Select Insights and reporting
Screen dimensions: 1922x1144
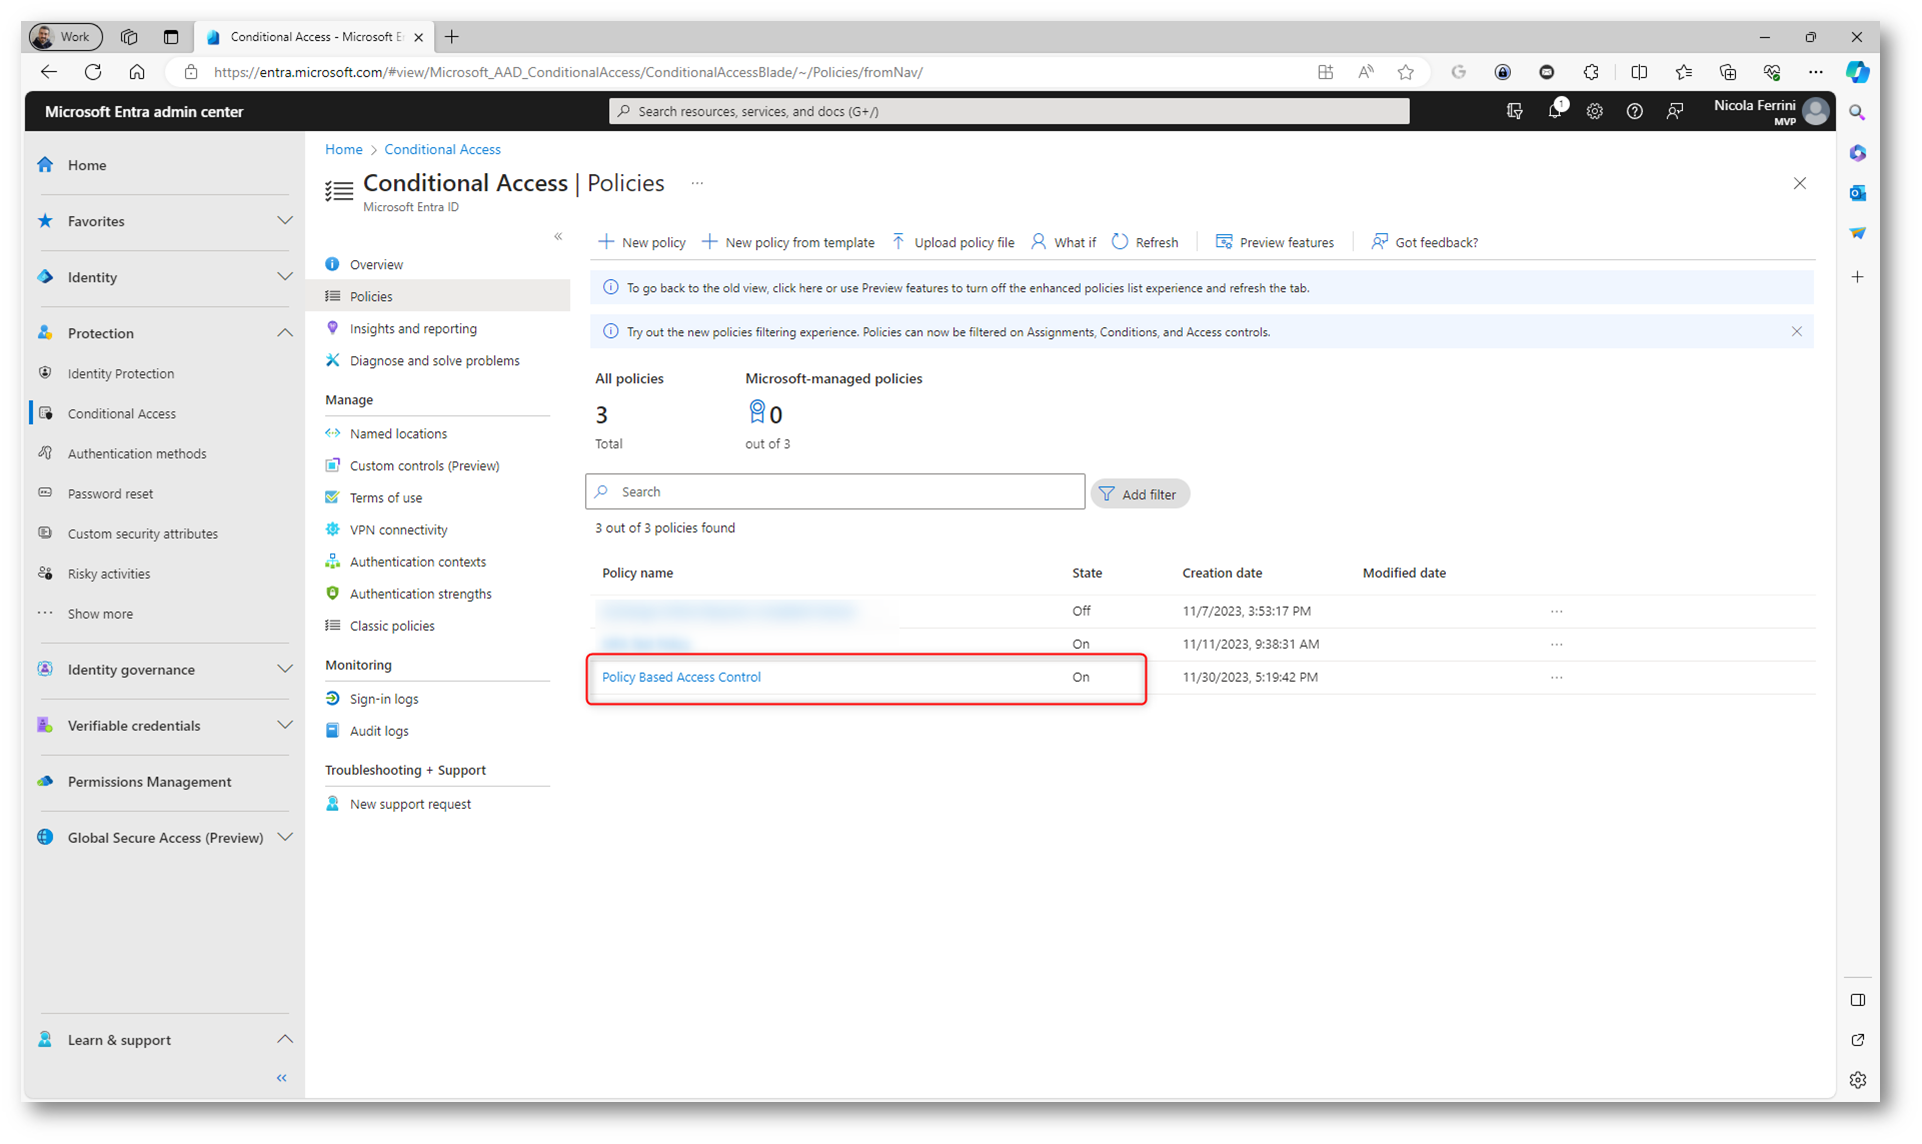point(413,328)
